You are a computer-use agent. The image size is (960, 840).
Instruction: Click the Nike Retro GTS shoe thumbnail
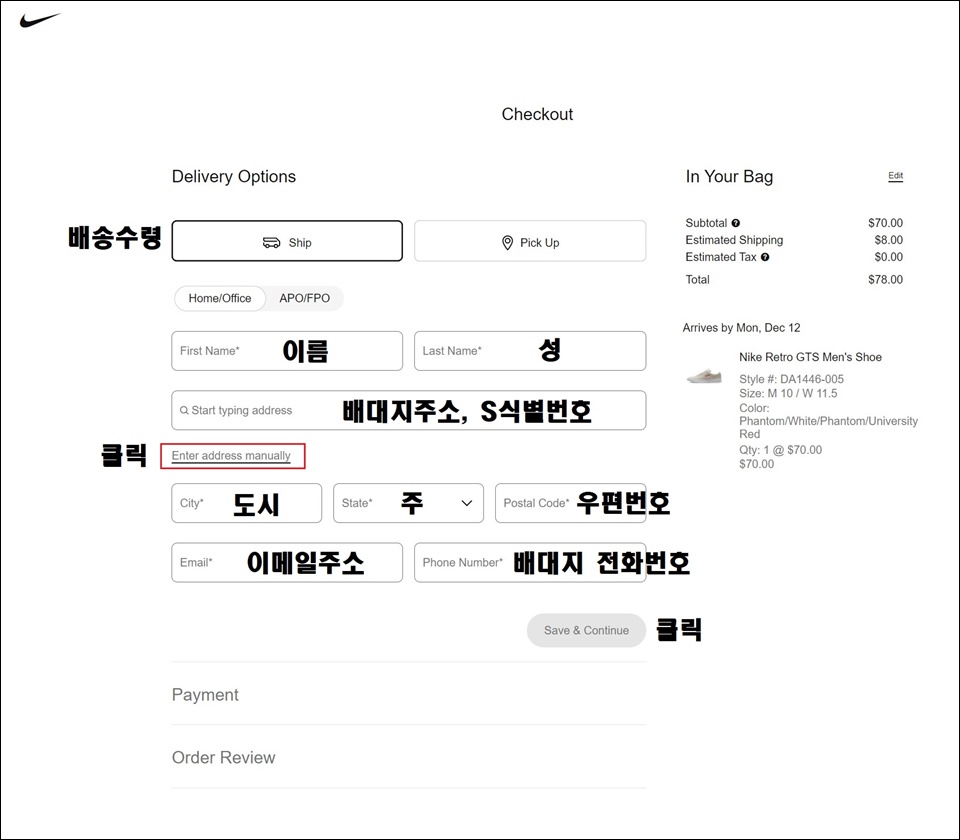click(x=704, y=375)
